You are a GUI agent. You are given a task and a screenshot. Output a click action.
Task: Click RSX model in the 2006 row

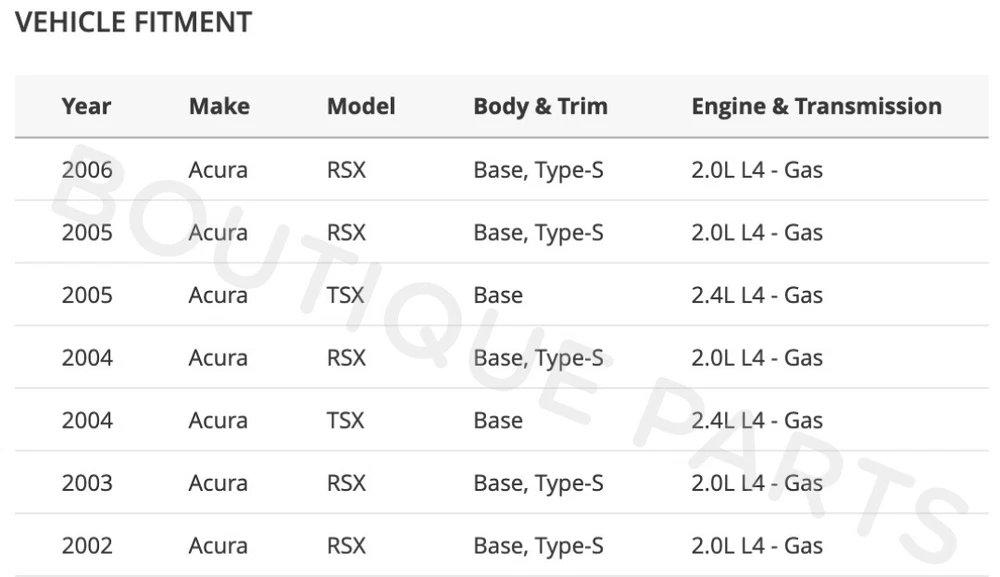click(x=346, y=170)
